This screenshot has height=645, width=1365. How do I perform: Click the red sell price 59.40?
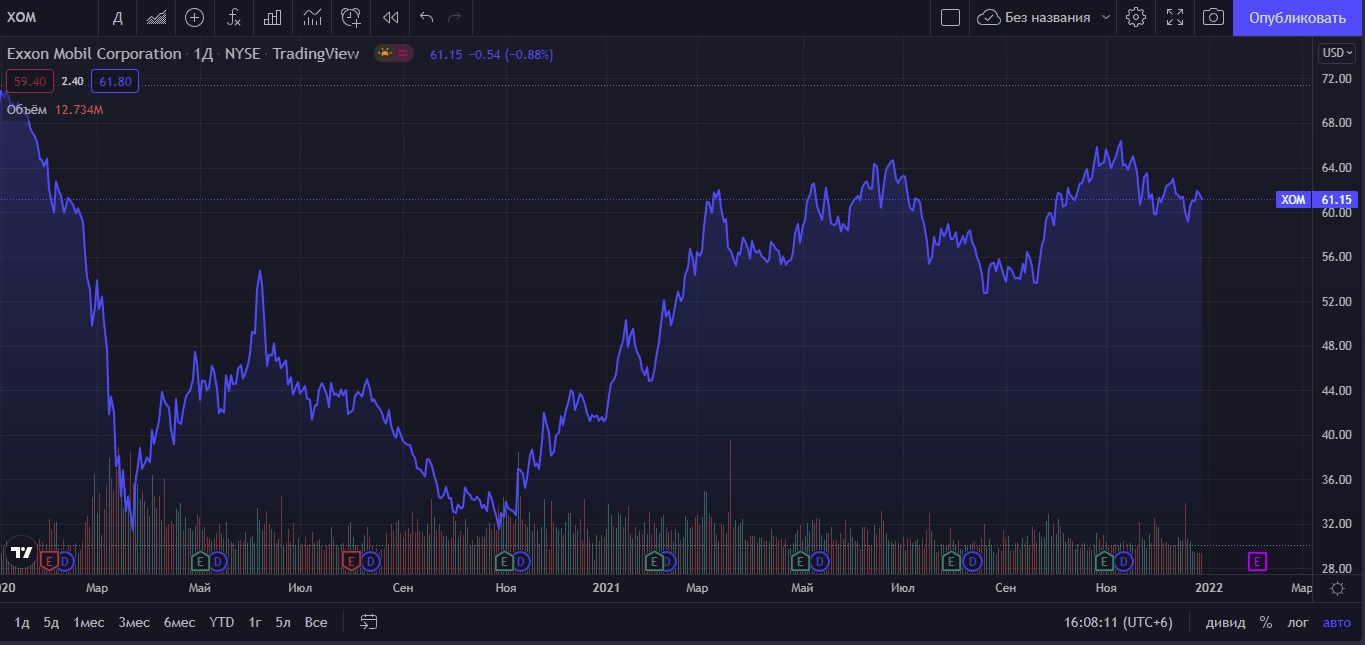point(30,81)
